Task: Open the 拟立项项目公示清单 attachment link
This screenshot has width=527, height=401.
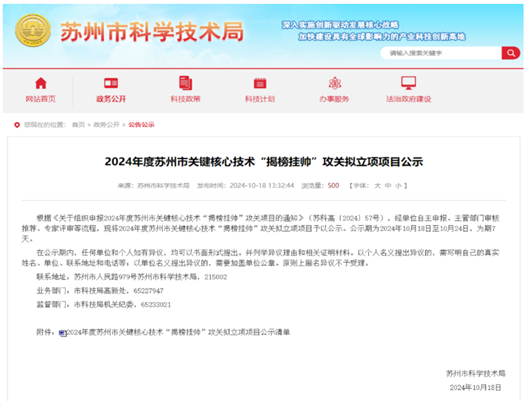Action: tap(178, 332)
